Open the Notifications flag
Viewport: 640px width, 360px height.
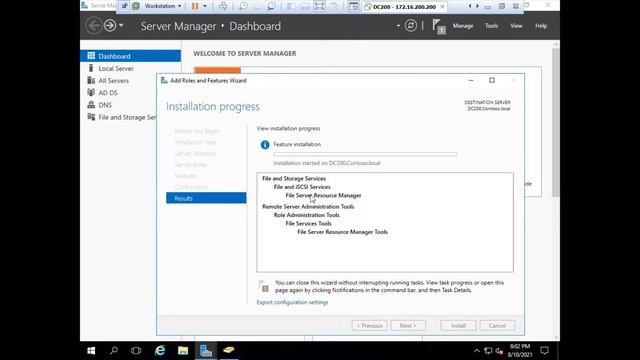(438, 27)
